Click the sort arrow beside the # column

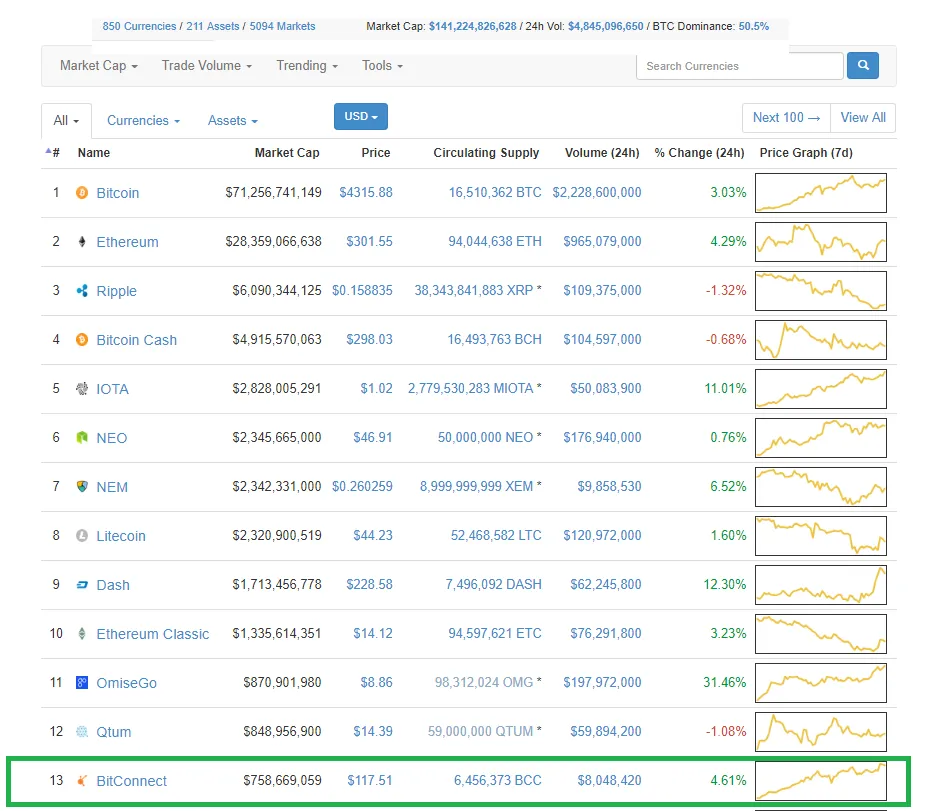point(48,151)
